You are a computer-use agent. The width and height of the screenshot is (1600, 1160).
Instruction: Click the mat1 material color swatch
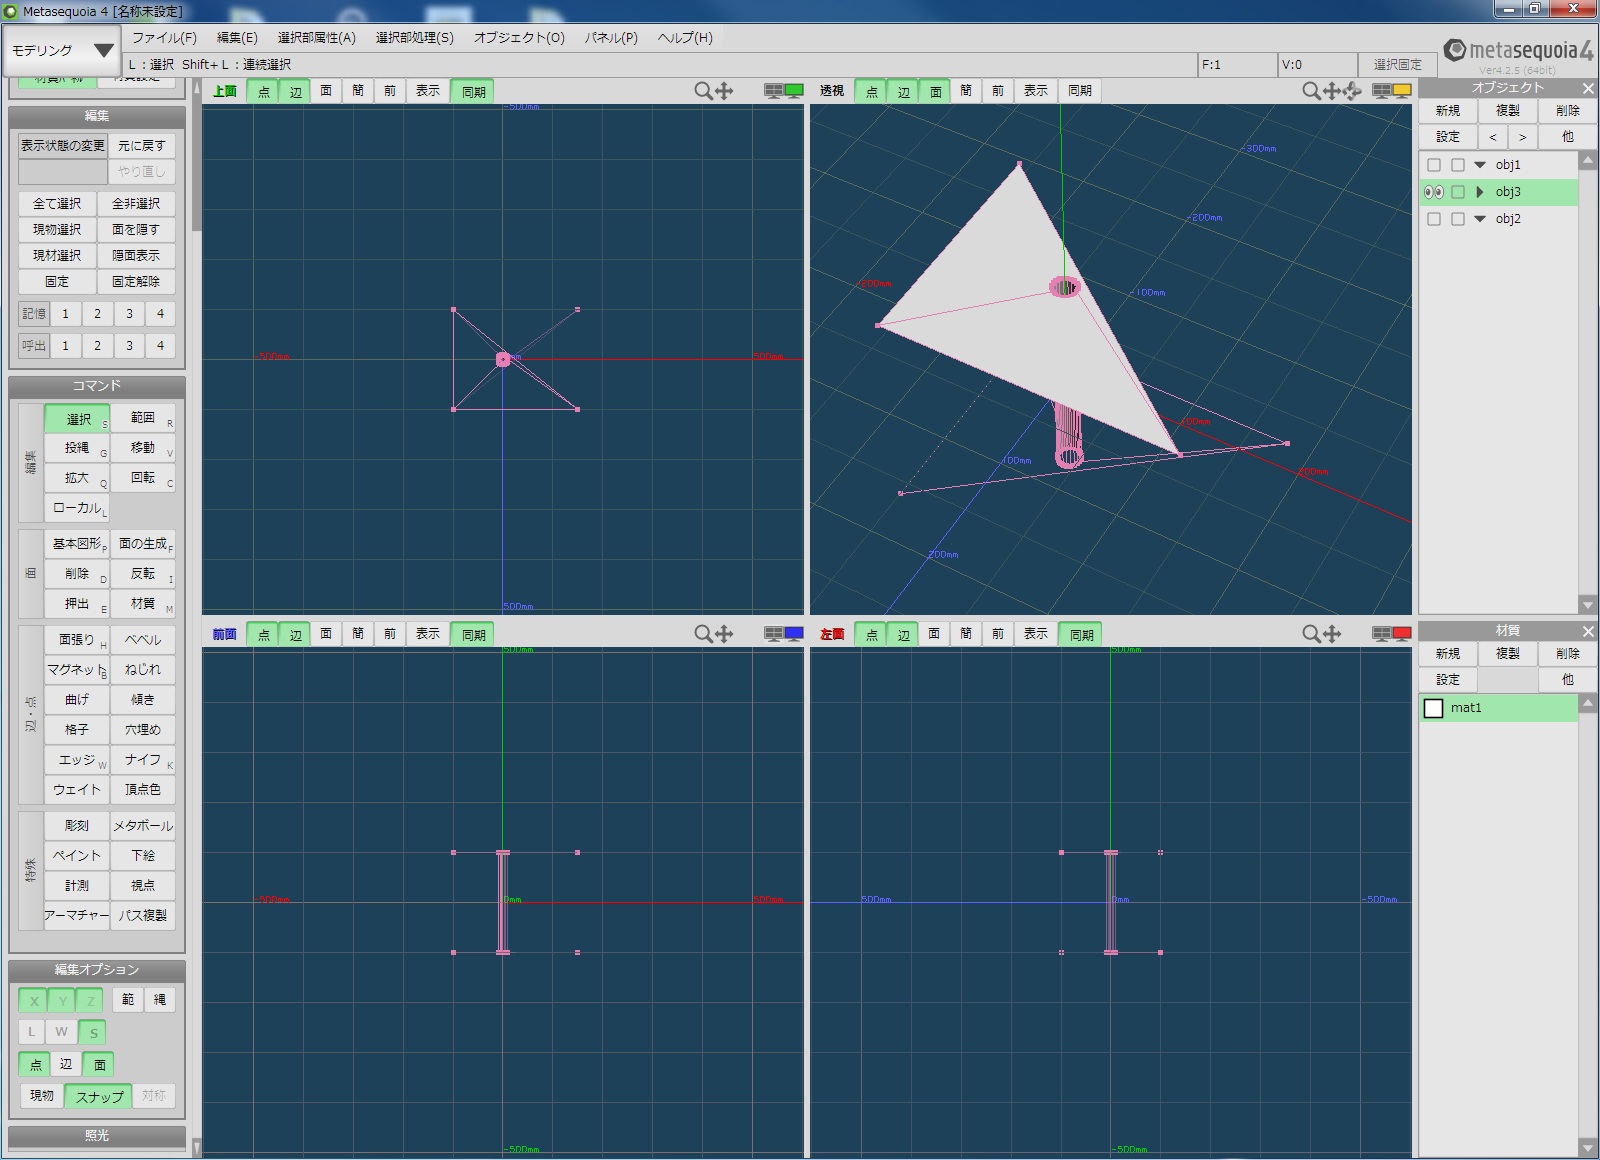[x=1434, y=709]
